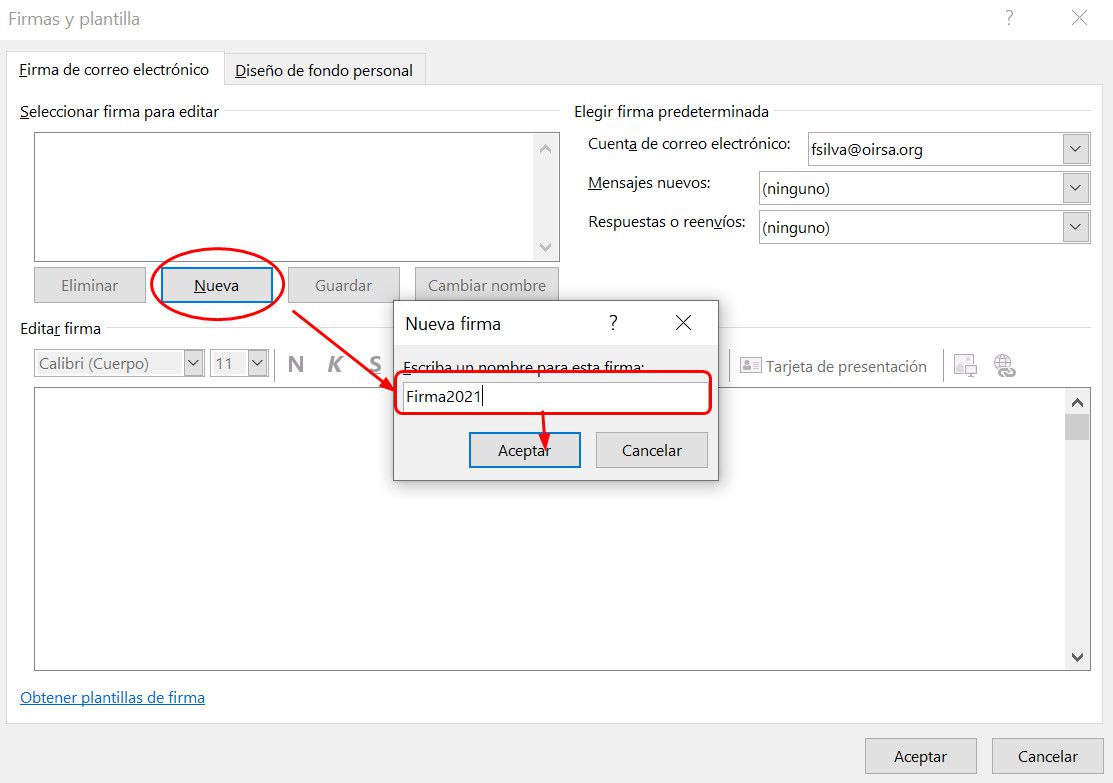The width and height of the screenshot is (1113, 783).
Task: Click the help icon in the main title bar
Action: pos(1009,18)
